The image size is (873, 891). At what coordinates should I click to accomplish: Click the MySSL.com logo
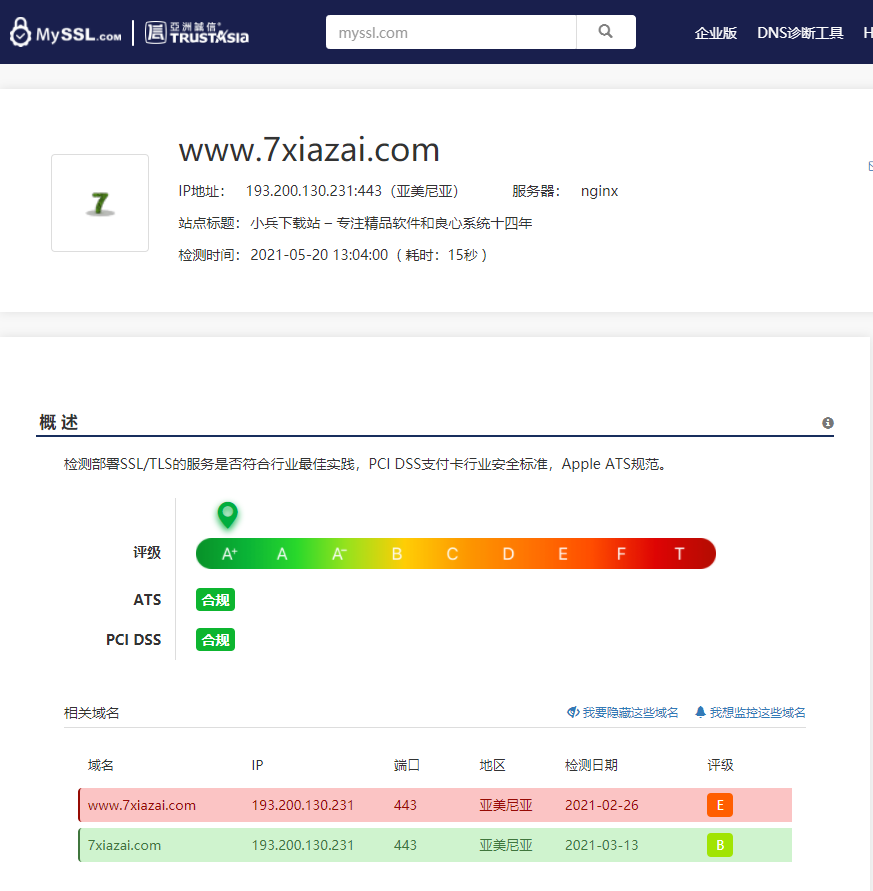[x=66, y=33]
